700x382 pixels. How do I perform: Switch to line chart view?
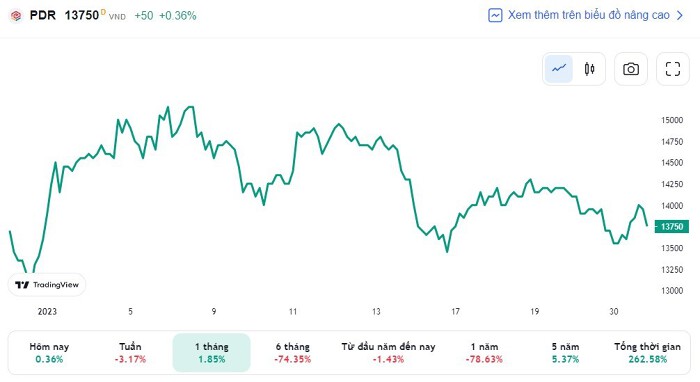coord(558,69)
